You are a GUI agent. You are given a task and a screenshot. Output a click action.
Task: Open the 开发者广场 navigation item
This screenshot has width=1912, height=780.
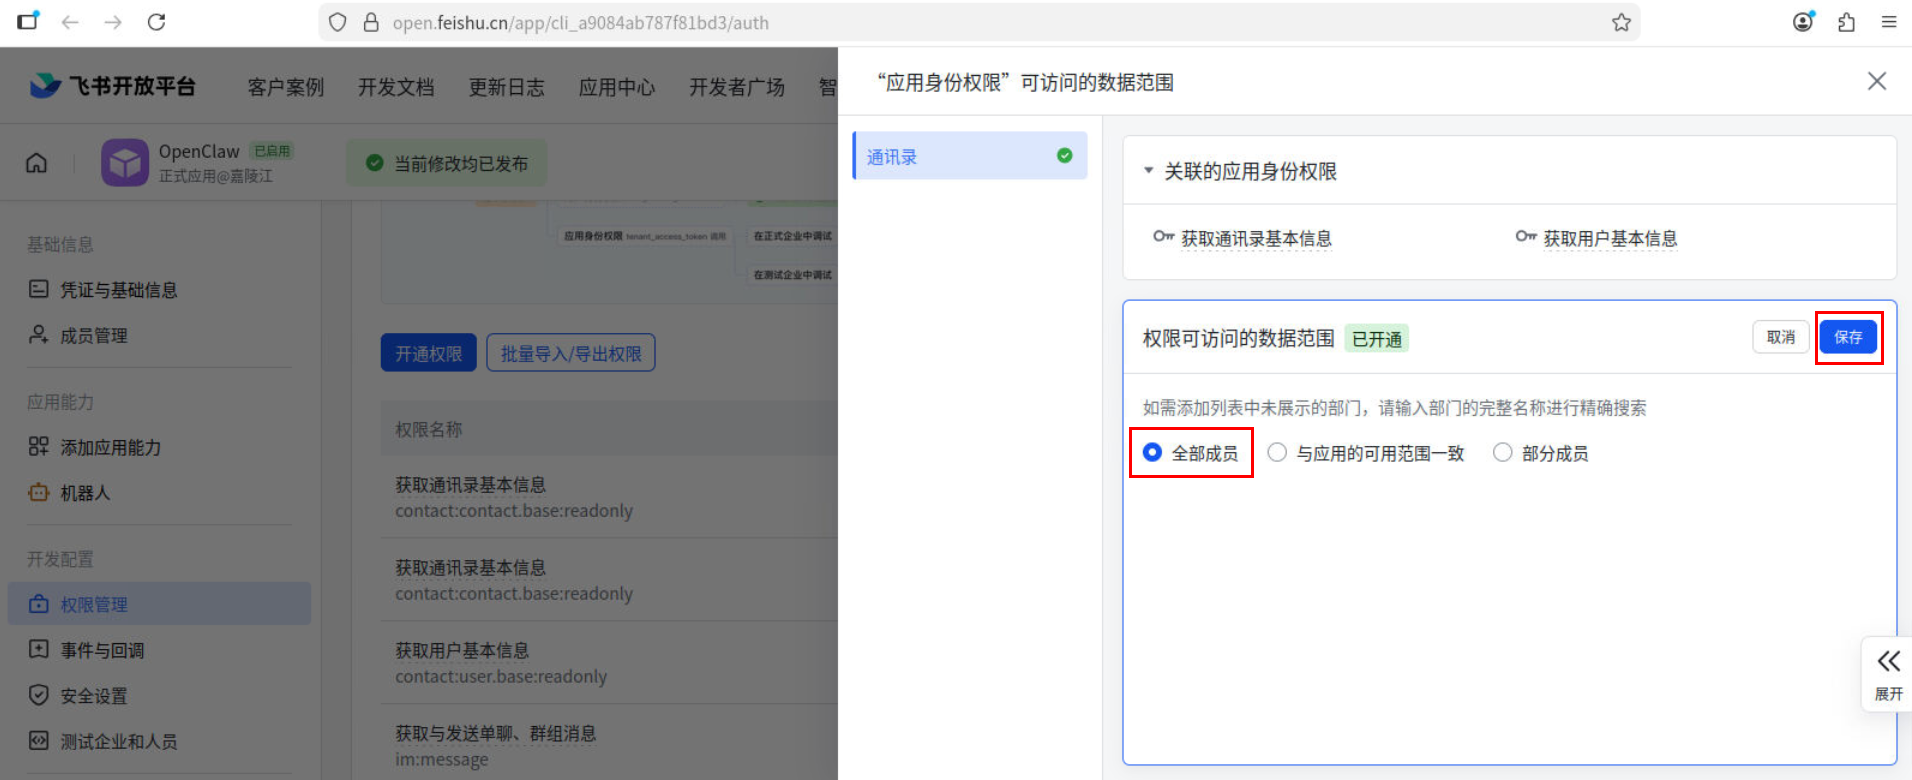tap(737, 87)
